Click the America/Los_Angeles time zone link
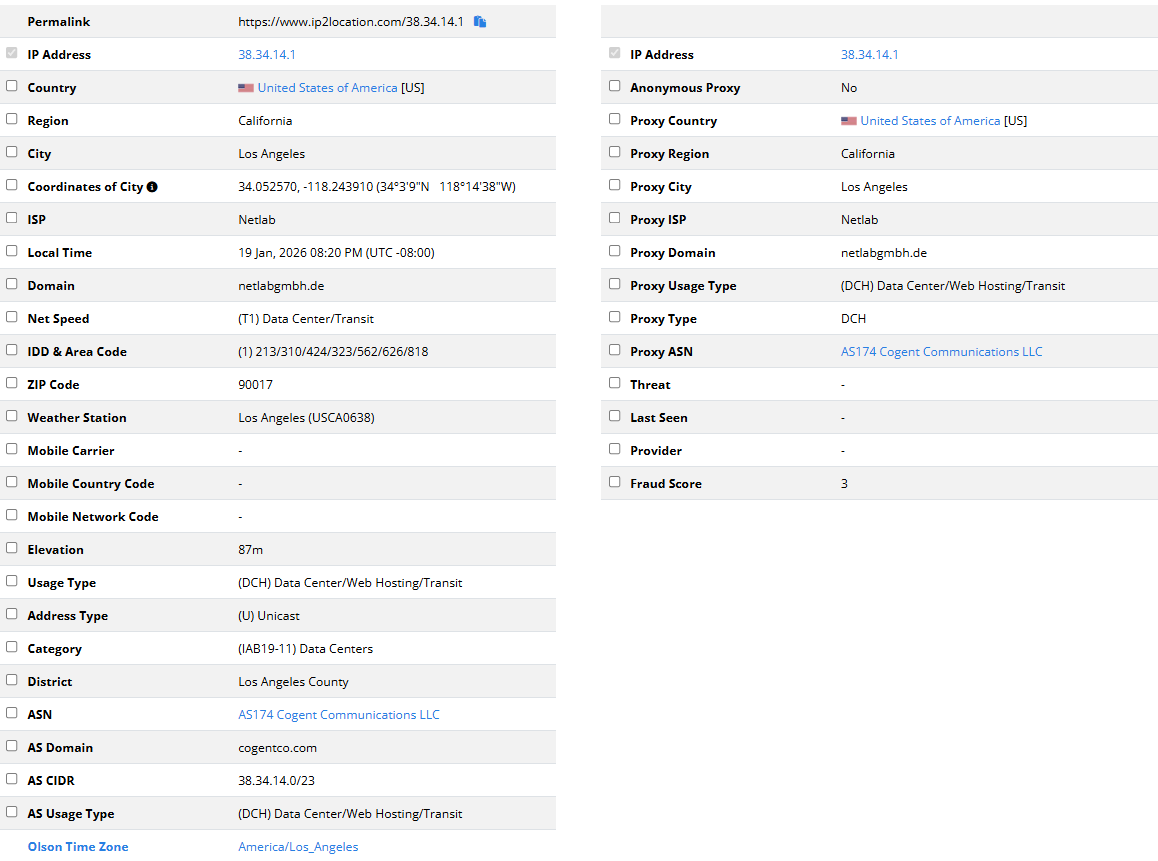Screen dimensions: 1158x861 pos(298,847)
